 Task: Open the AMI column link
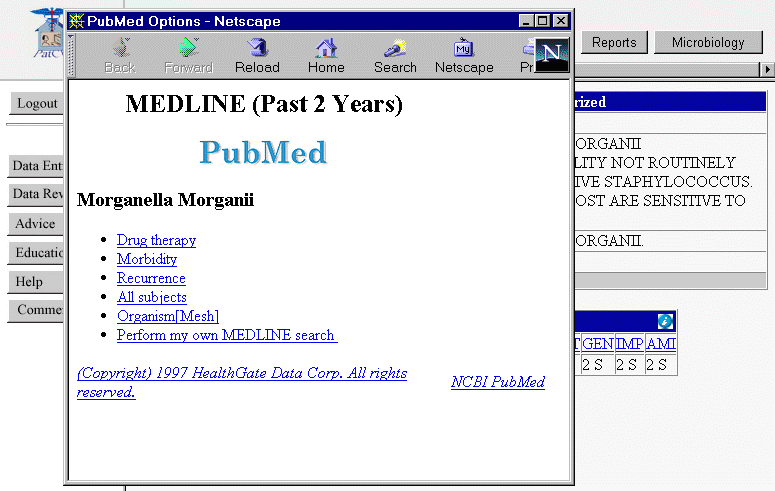click(x=661, y=343)
